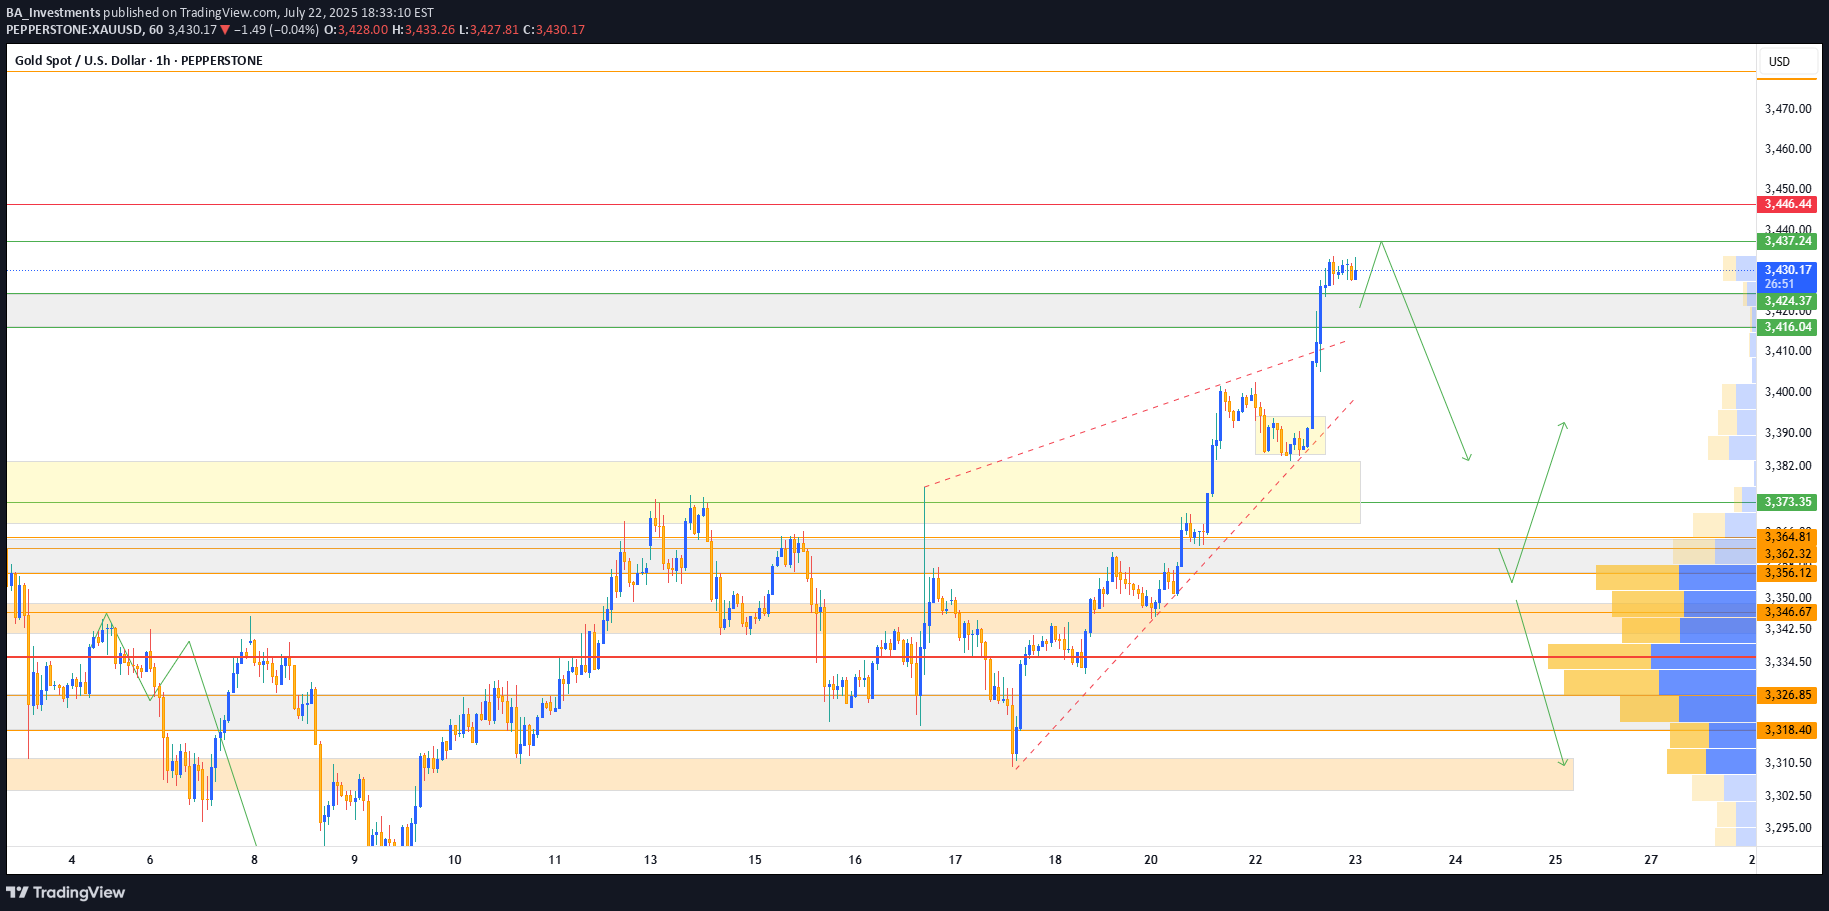
Task: Click the close value C:3,430.17 in header
Action: tap(554, 30)
